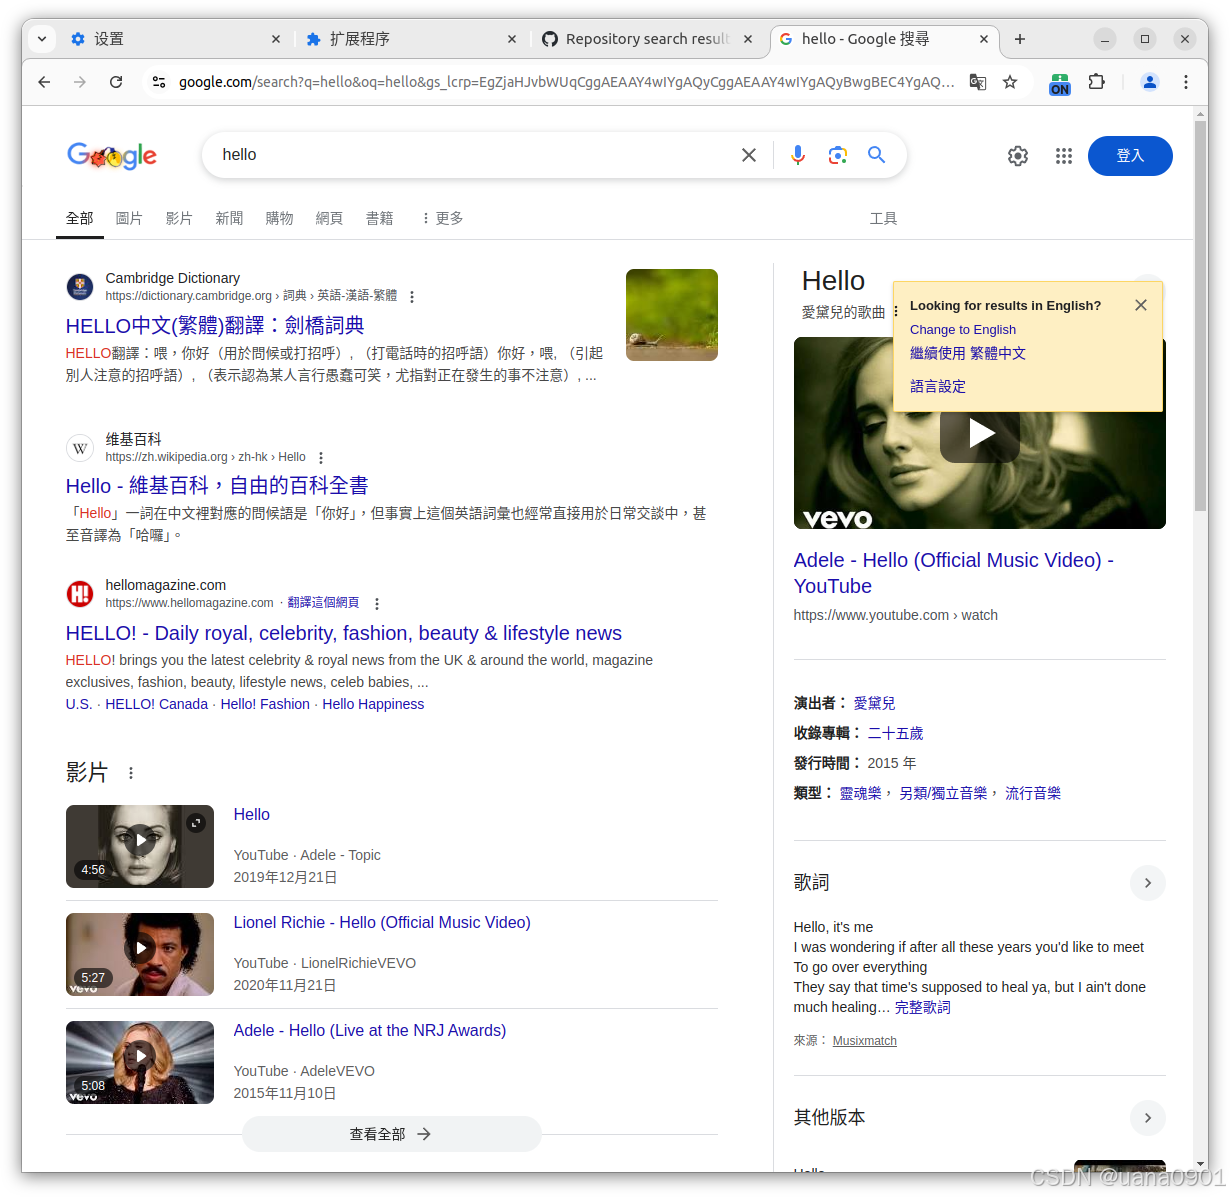Switch to the 網頁 tab
This screenshot has width=1230, height=1197.
point(329,218)
